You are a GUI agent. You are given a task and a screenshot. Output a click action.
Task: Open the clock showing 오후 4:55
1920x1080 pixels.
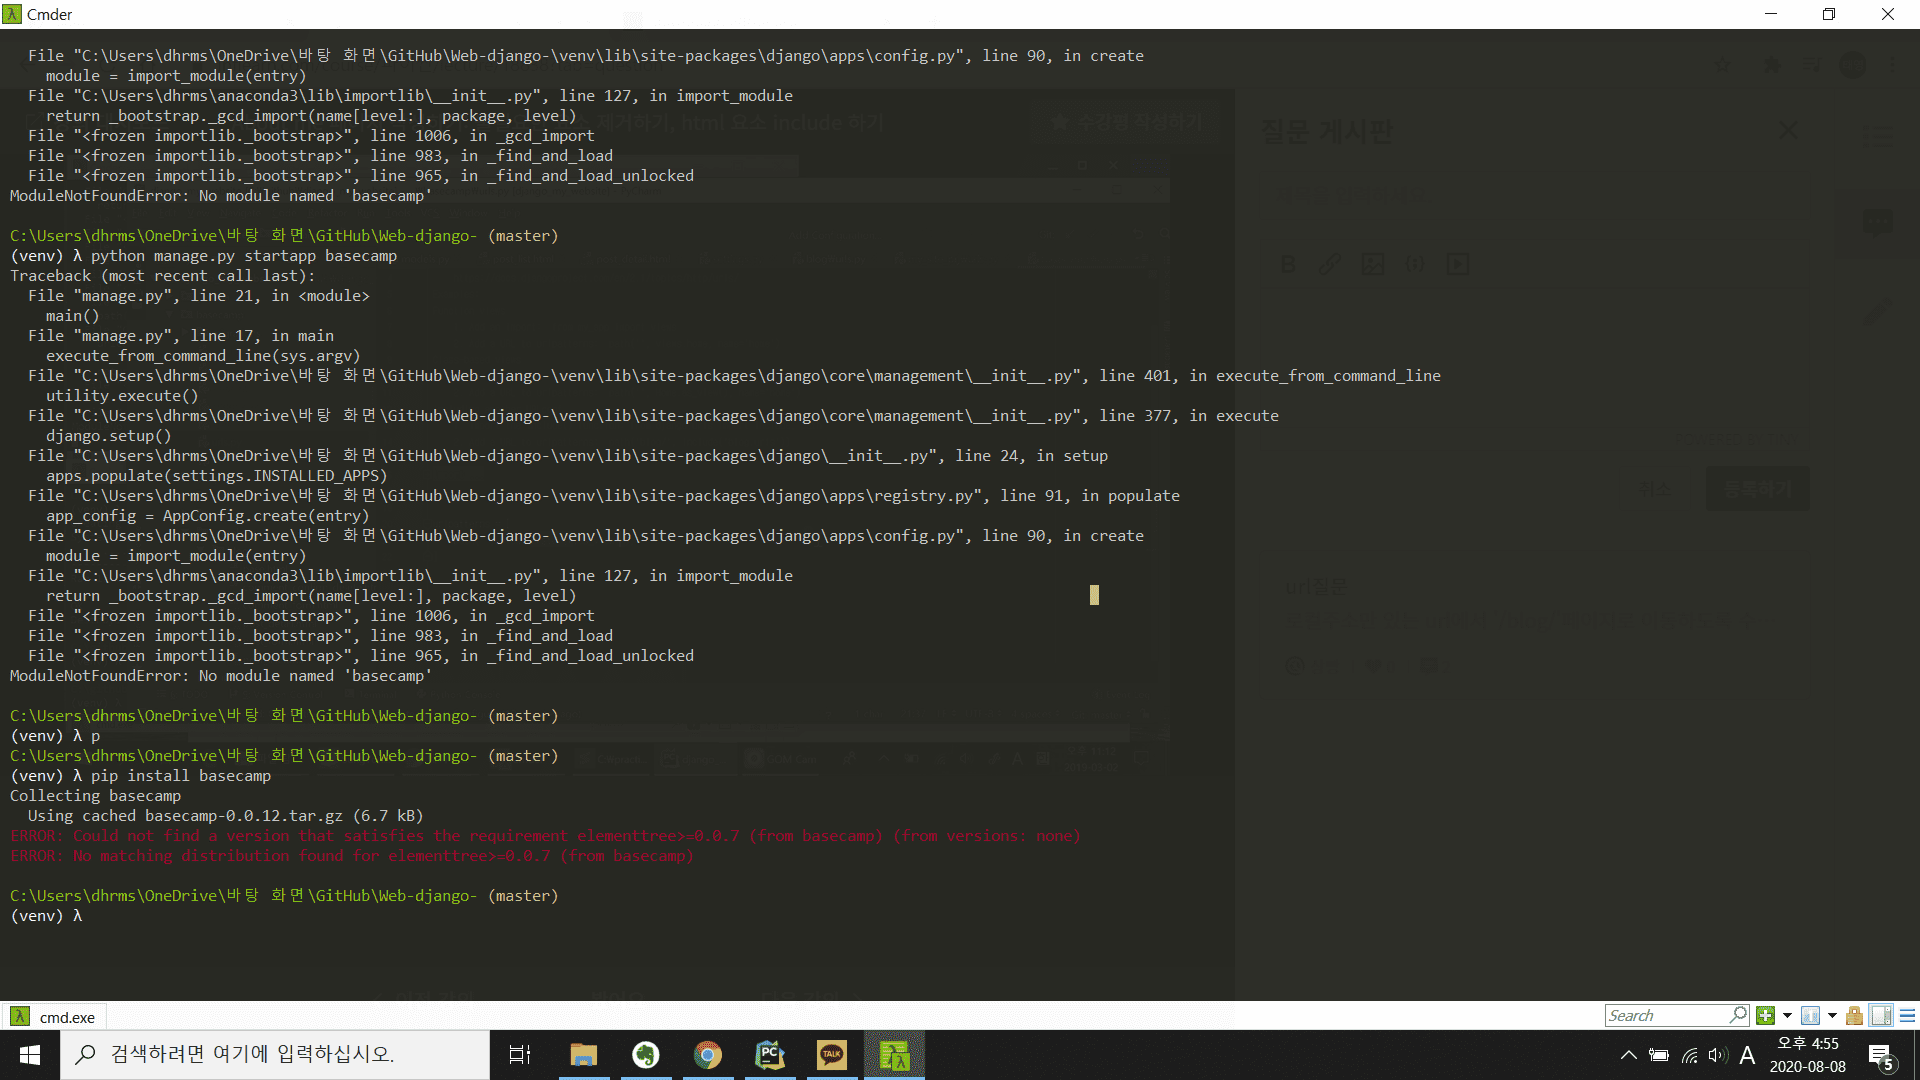1808,1055
